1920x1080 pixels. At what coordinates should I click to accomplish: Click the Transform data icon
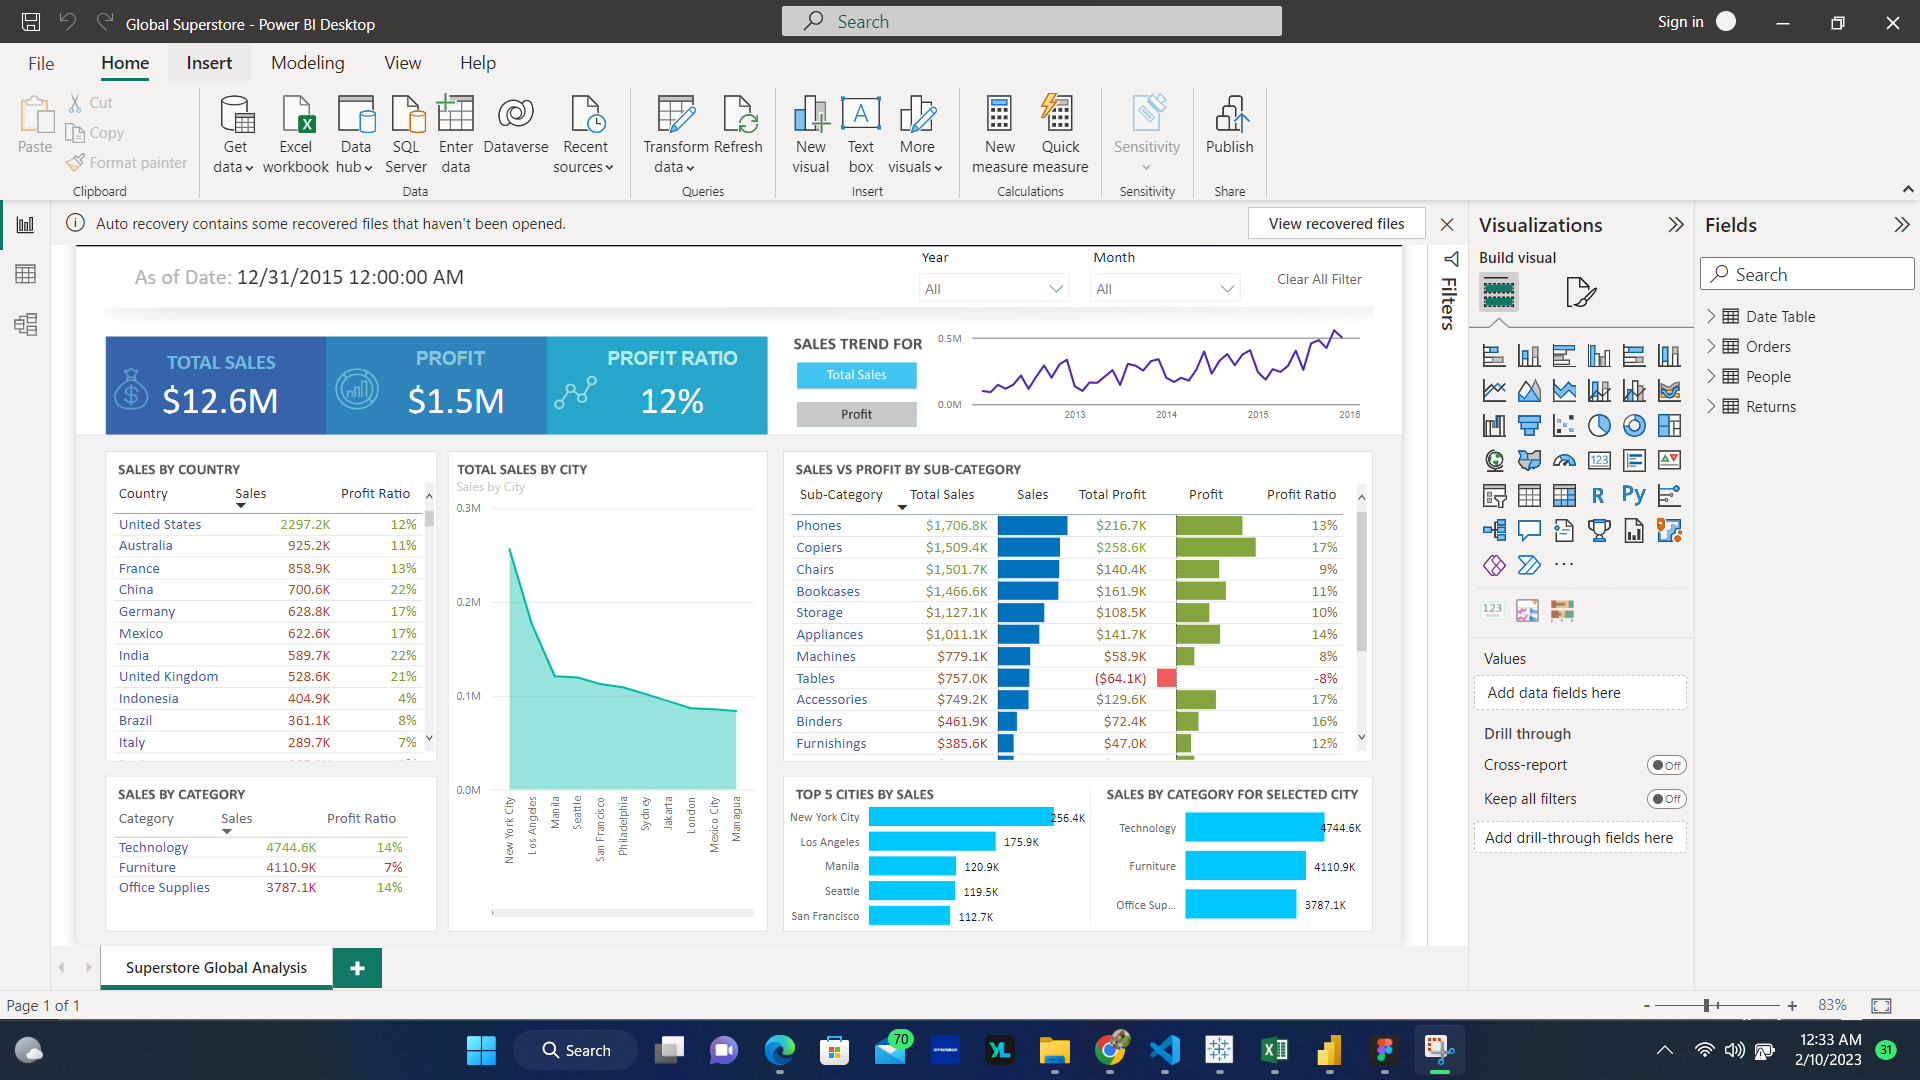pos(676,116)
